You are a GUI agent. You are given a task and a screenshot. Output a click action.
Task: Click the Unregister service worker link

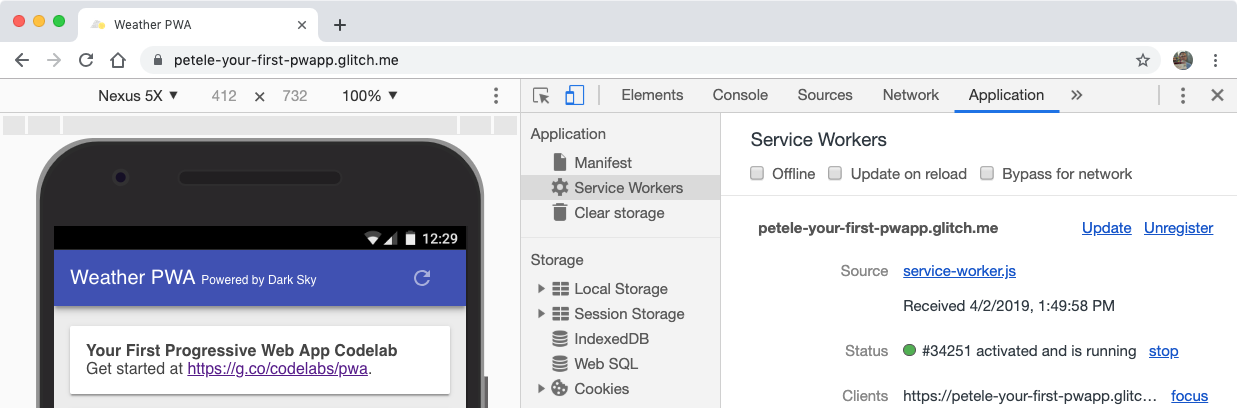(x=1178, y=228)
